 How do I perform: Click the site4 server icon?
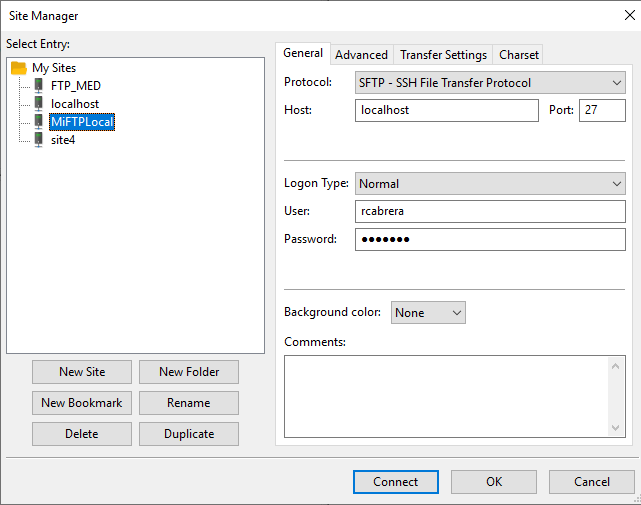coord(39,140)
